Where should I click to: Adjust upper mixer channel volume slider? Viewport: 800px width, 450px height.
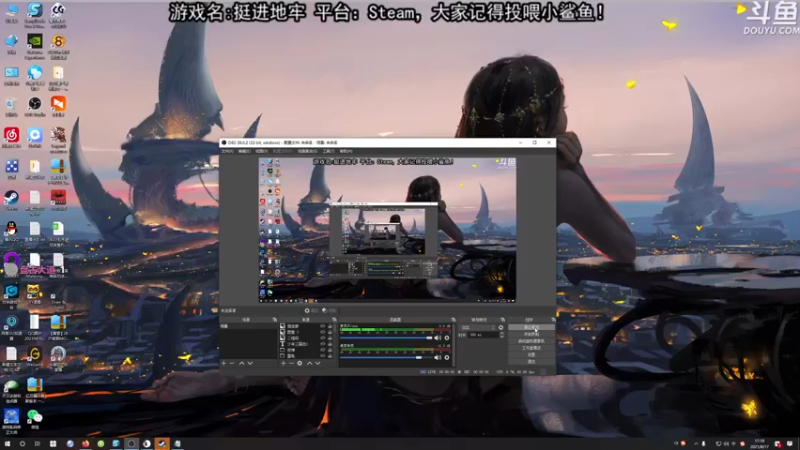point(386,338)
